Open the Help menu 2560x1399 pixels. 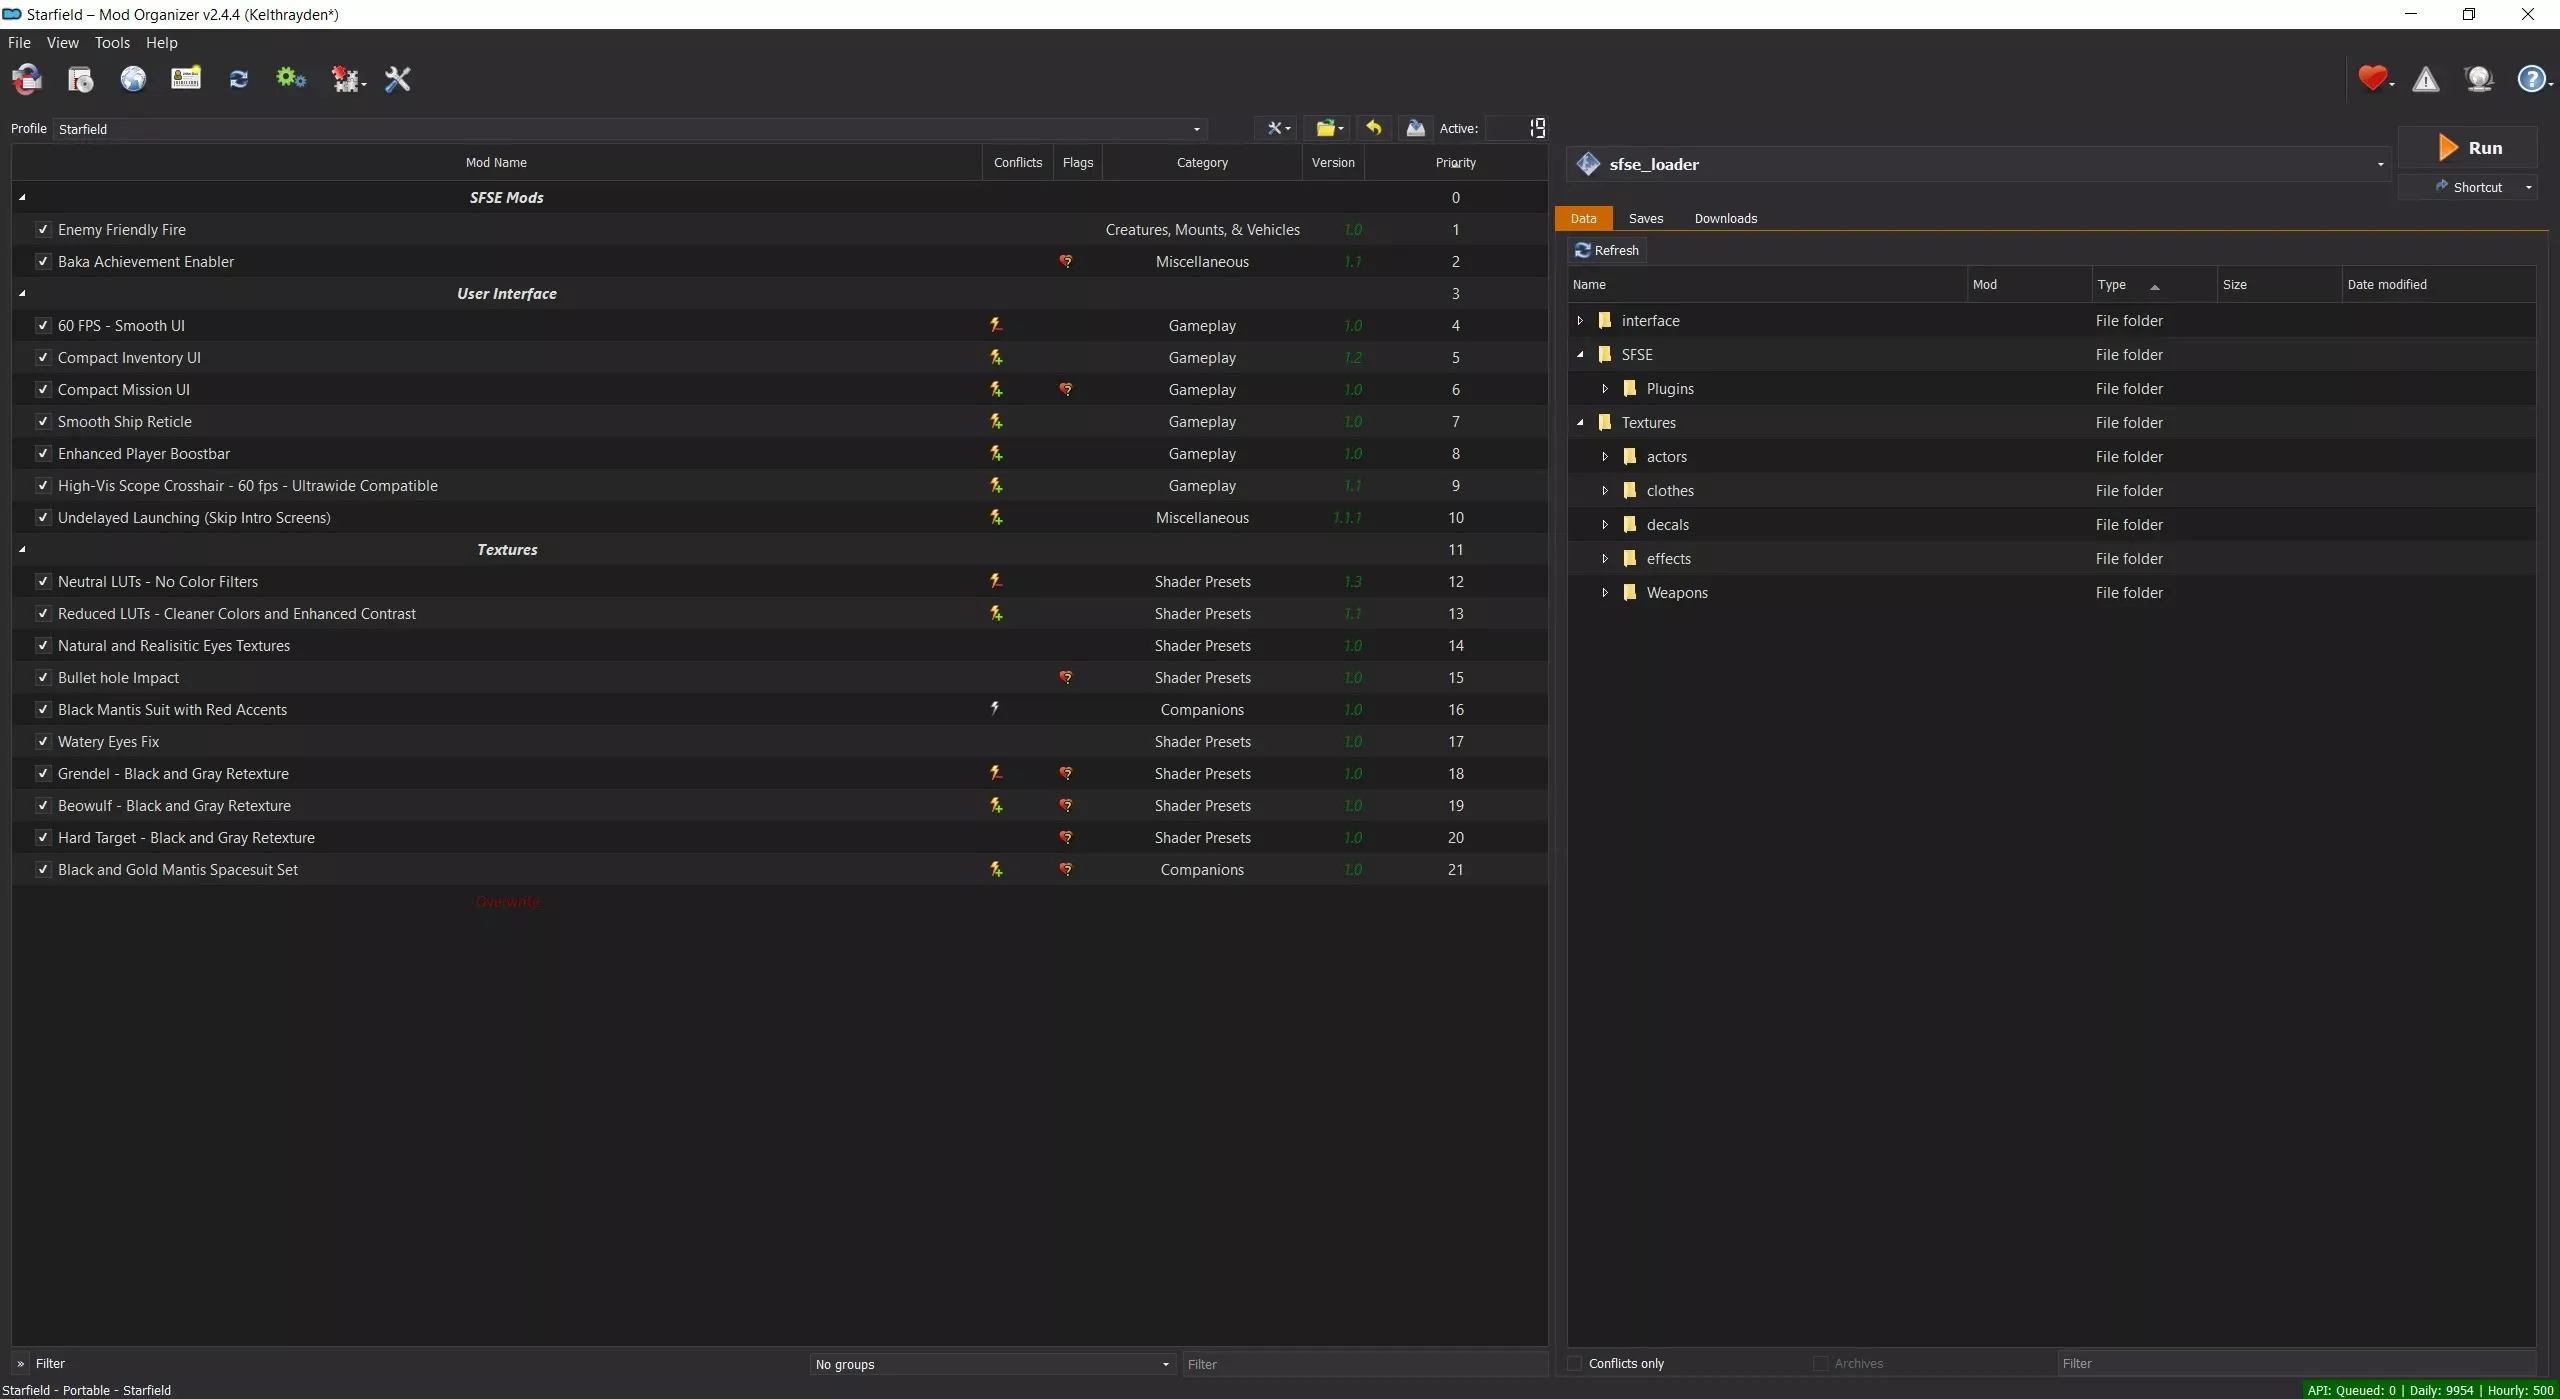(x=161, y=42)
